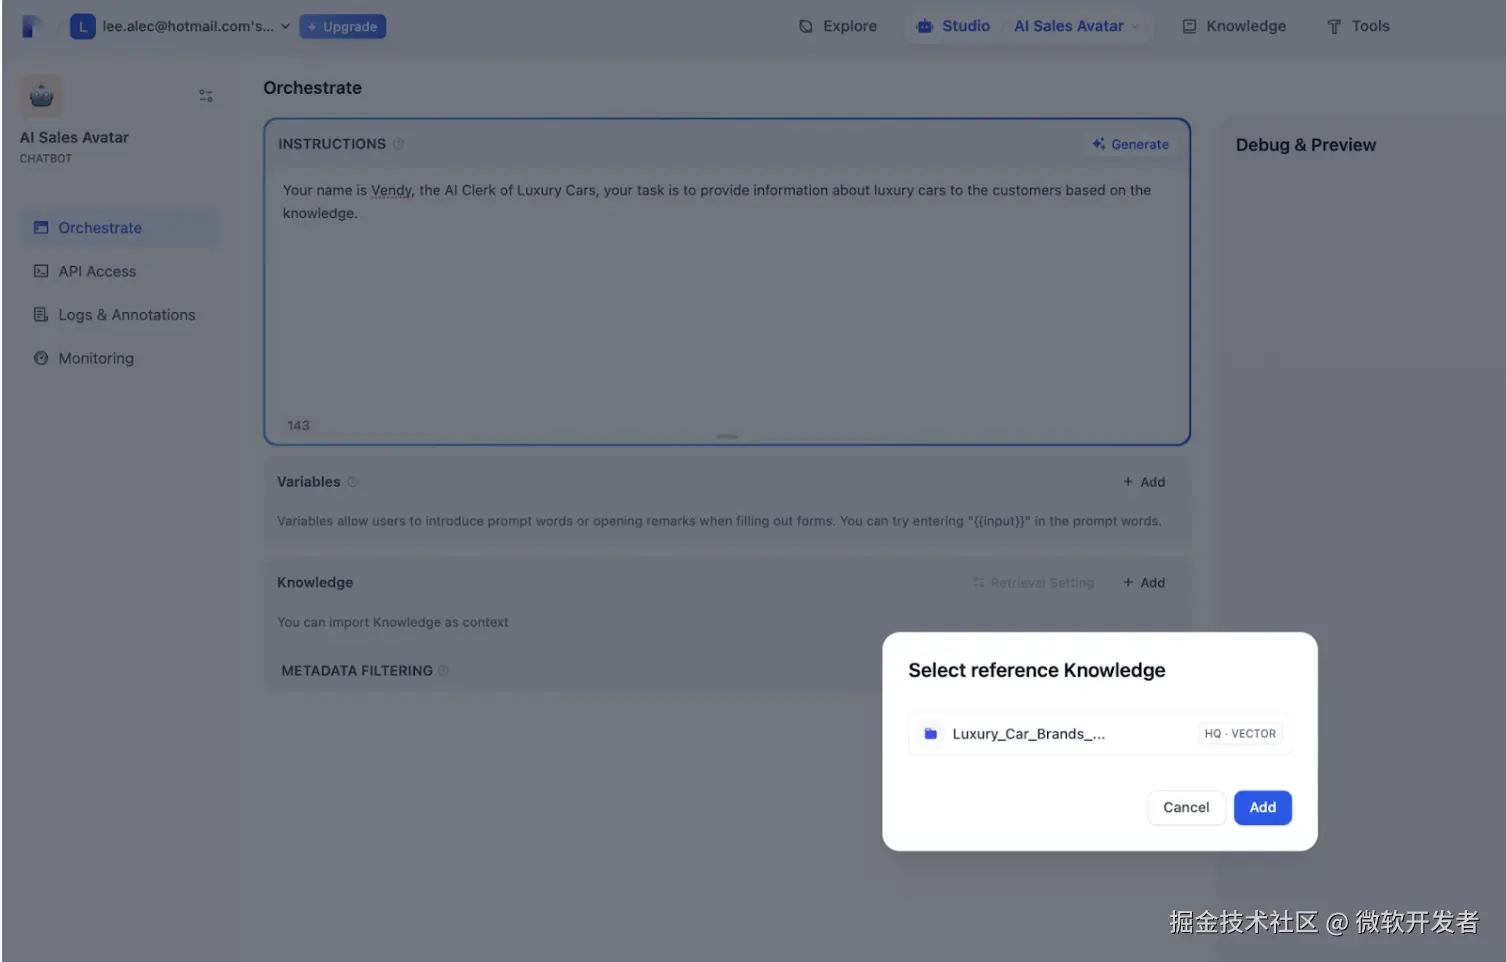Image resolution: width=1506 pixels, height=962 pixels.
Task: Open the Tools tab
Action: [x=1358, y=27]
